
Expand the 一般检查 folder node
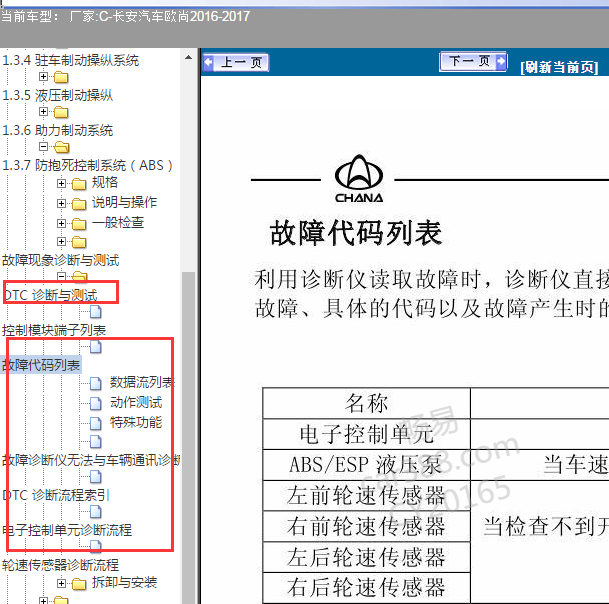coord(61,223)
